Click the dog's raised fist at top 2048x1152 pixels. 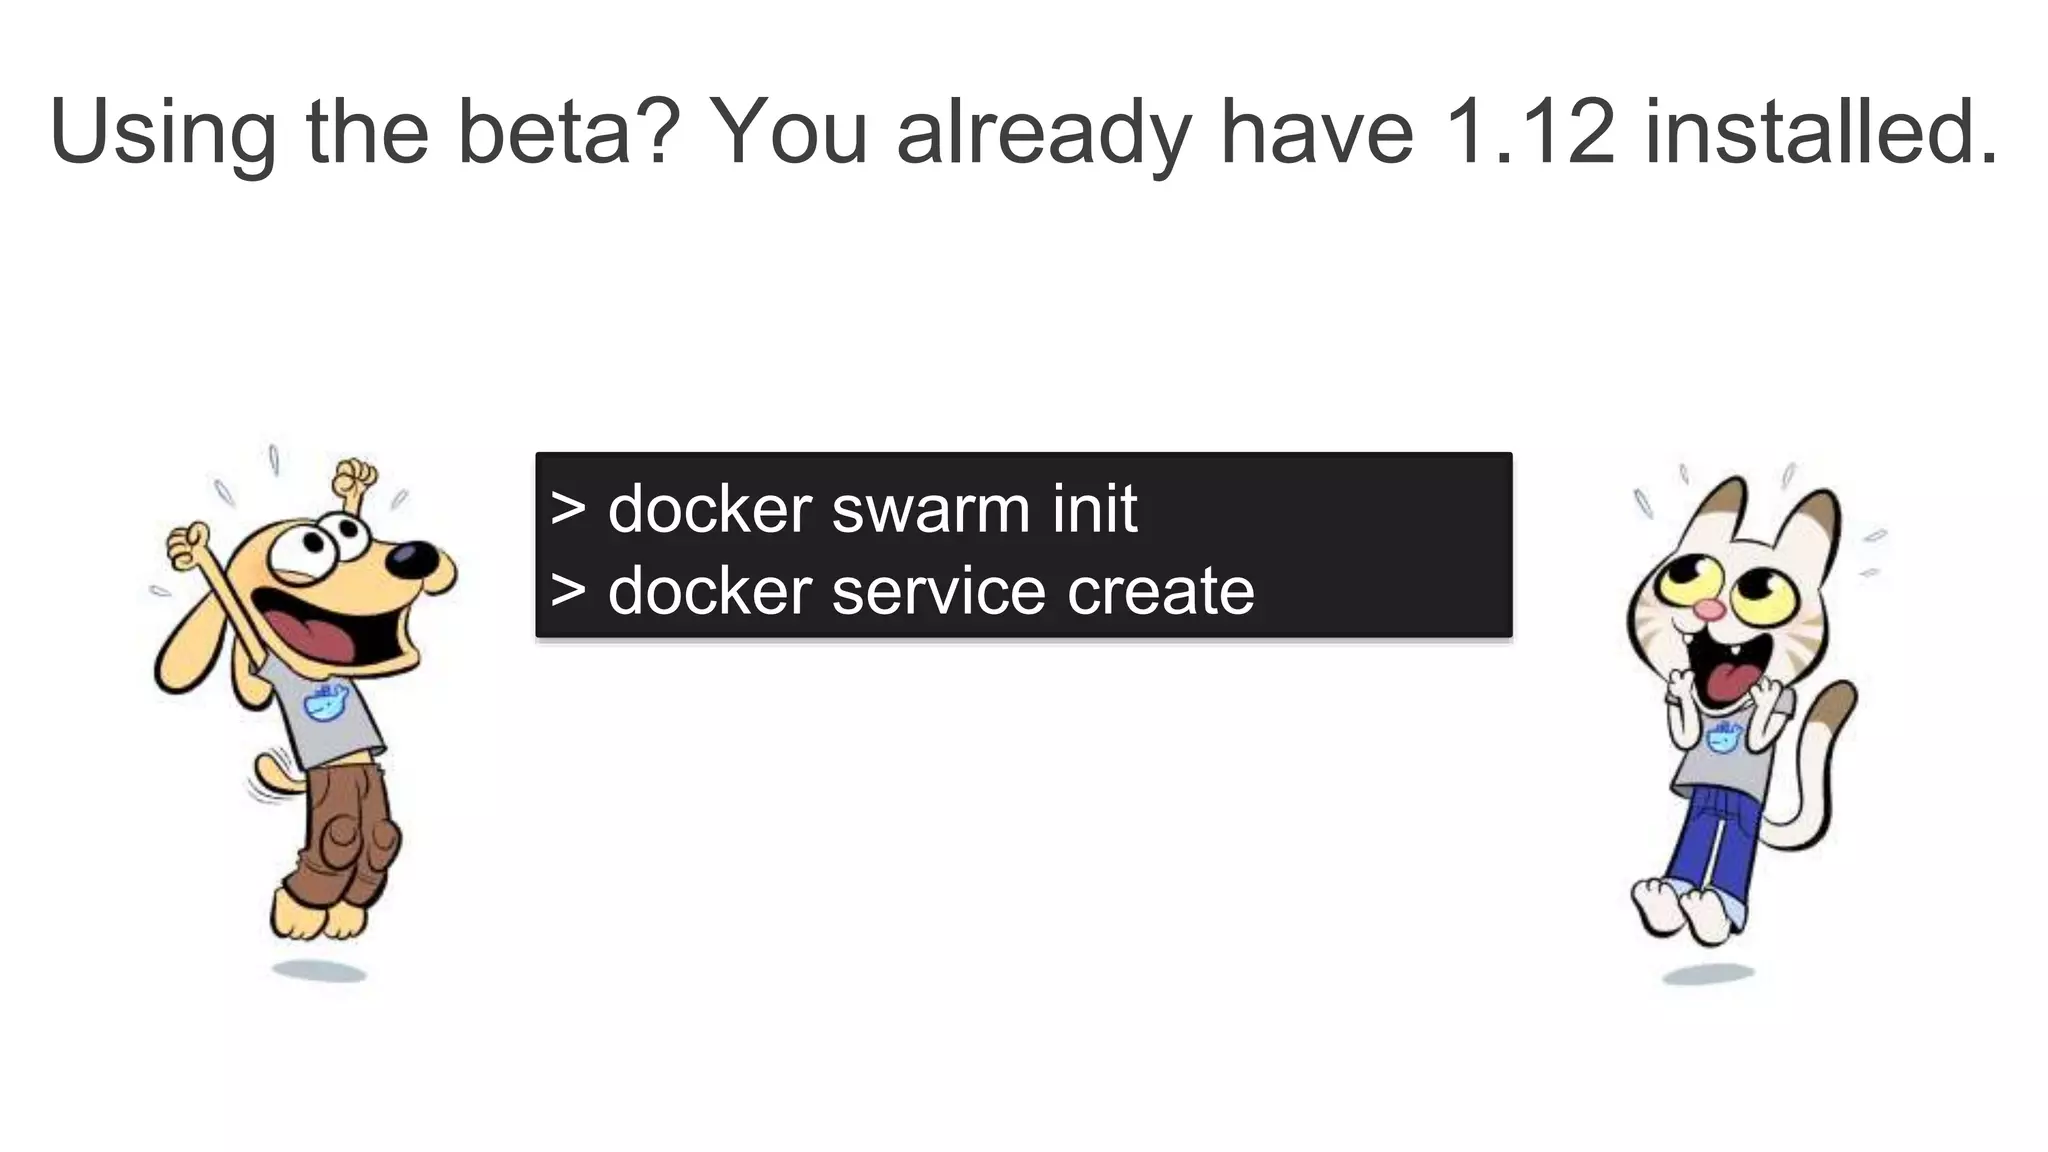pyautogui.click(x=355, y=480)
